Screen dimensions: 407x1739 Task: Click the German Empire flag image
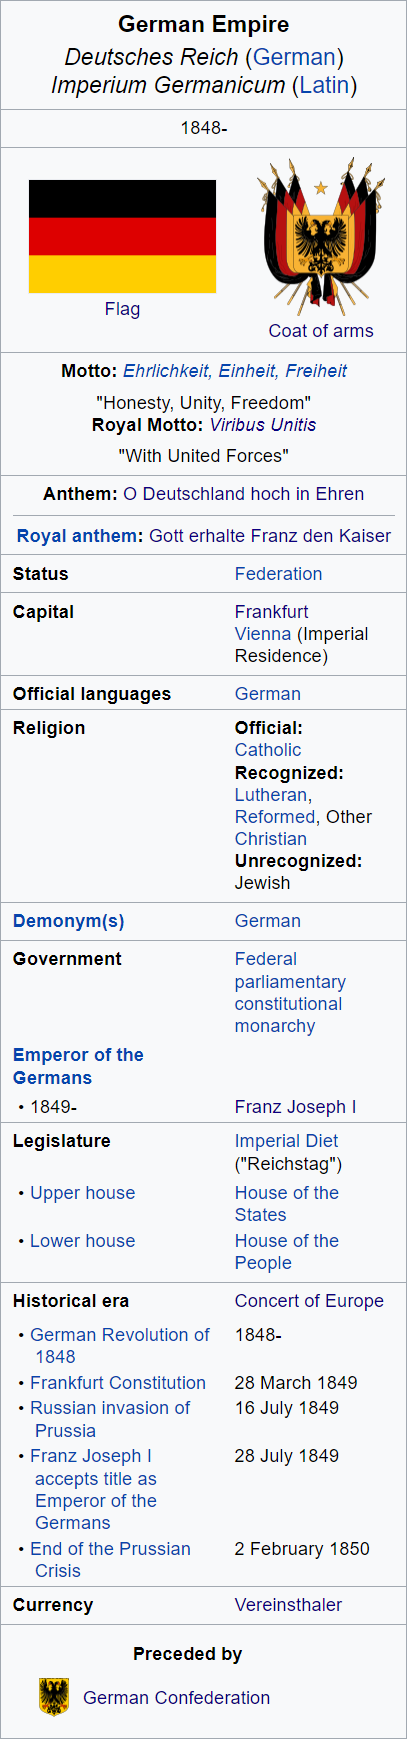(122, 236)
